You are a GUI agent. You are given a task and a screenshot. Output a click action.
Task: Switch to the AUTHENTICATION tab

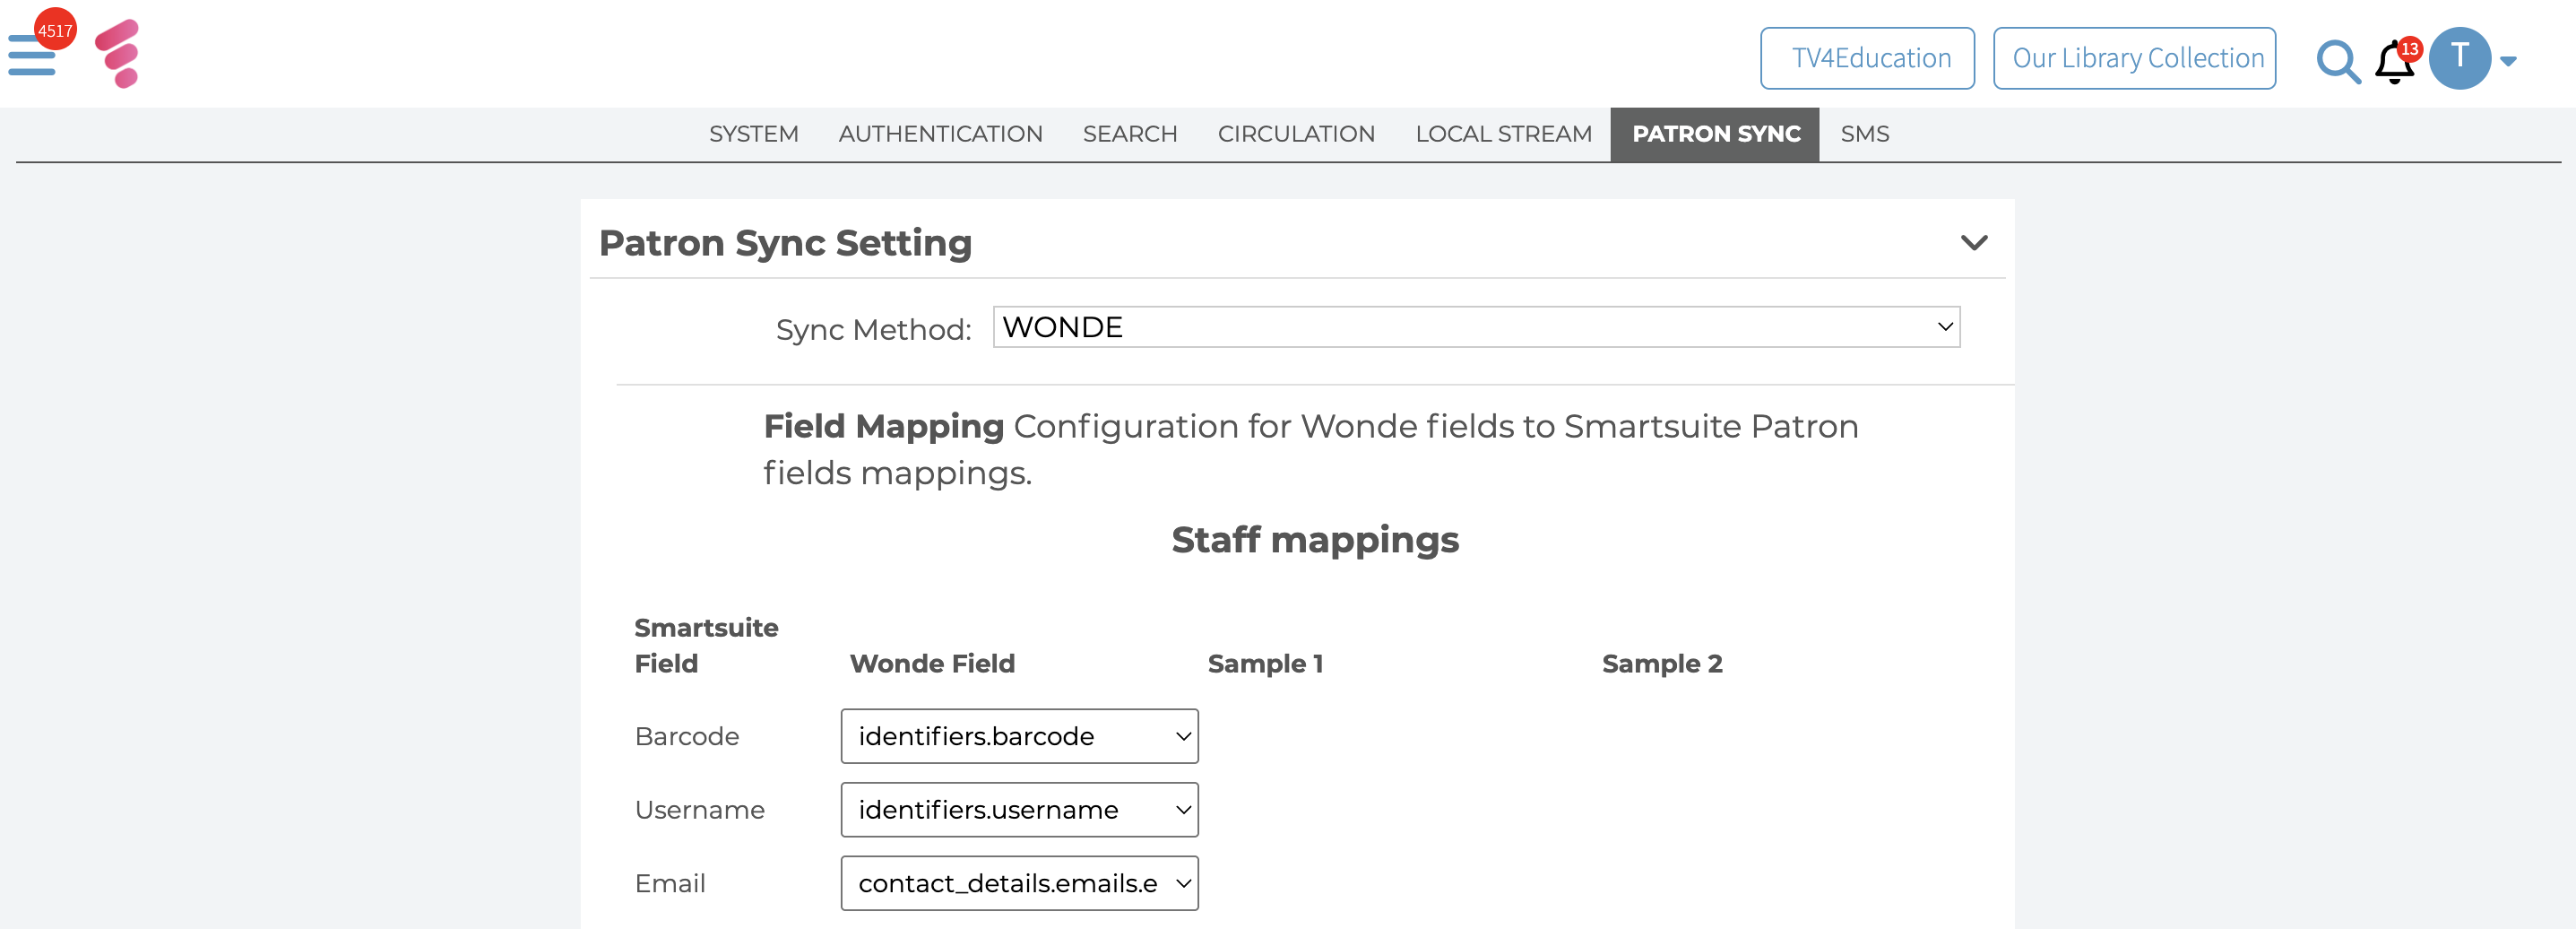[940, 134]
